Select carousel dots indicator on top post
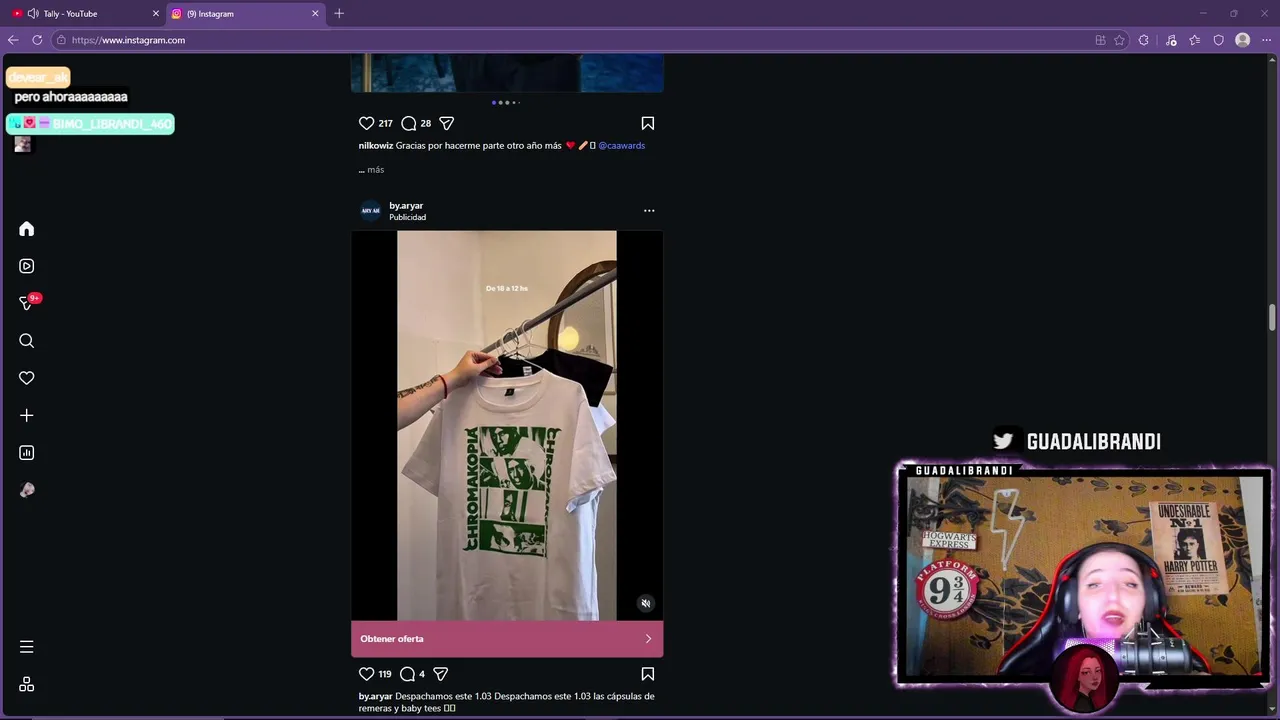The height and width of the screenshot is (720, 1280). tap(506, 102)
